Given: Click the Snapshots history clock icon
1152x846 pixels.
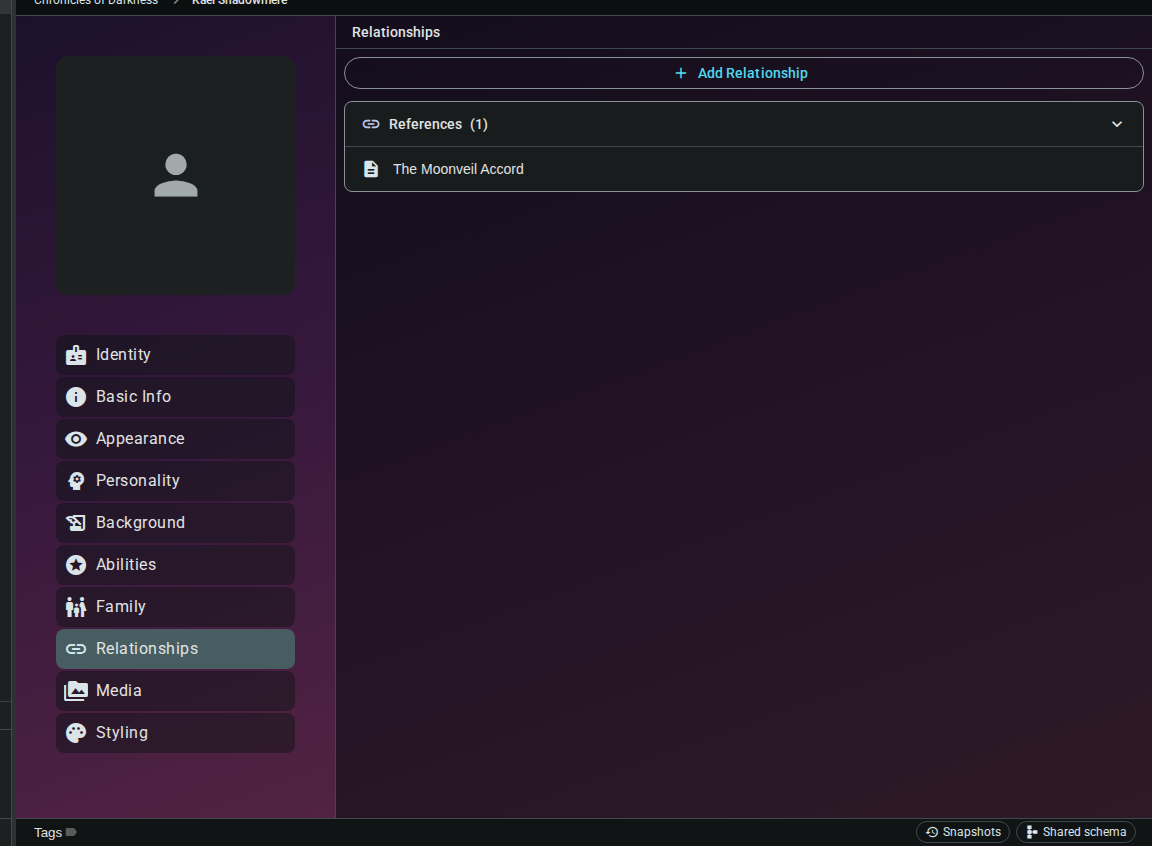Looking at the screenshot, I should tap(932, 832).
